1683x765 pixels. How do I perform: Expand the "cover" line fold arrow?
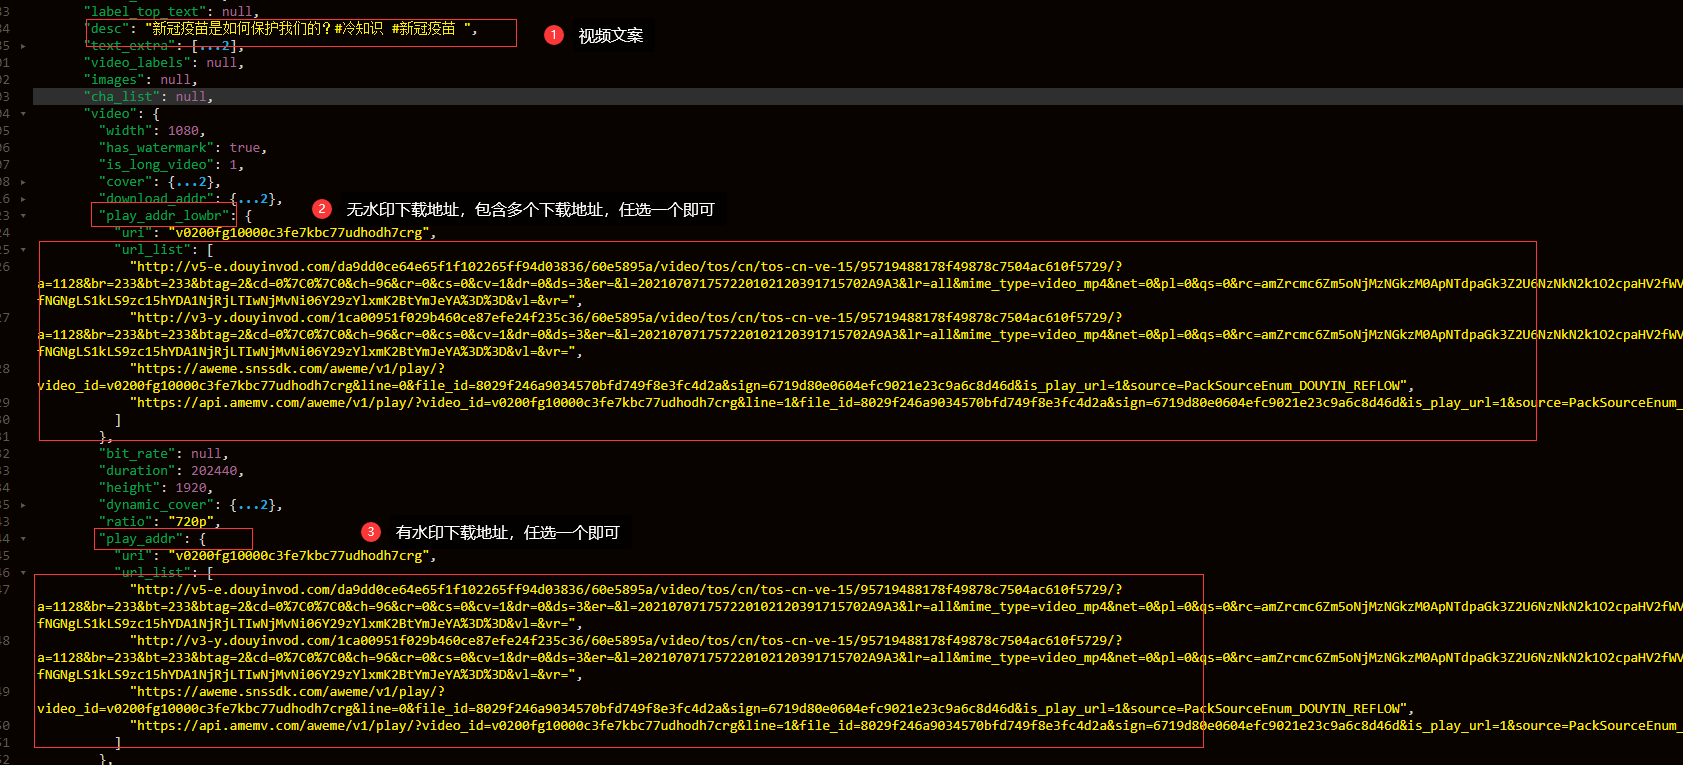[23, 182]
